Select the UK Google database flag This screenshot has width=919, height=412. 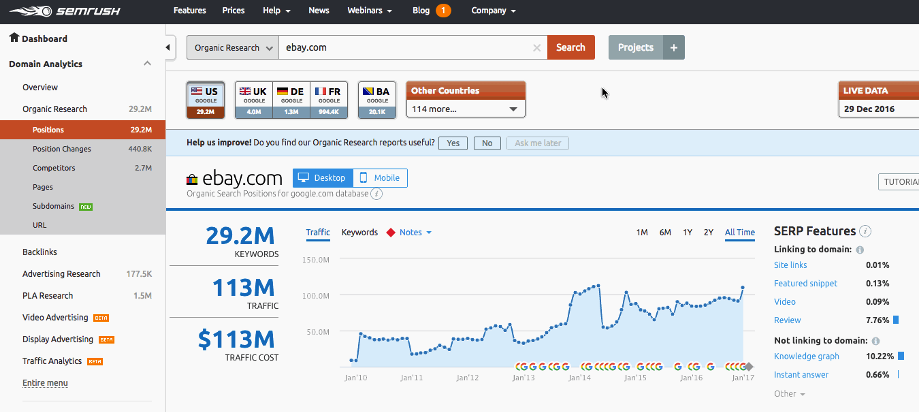254,99
